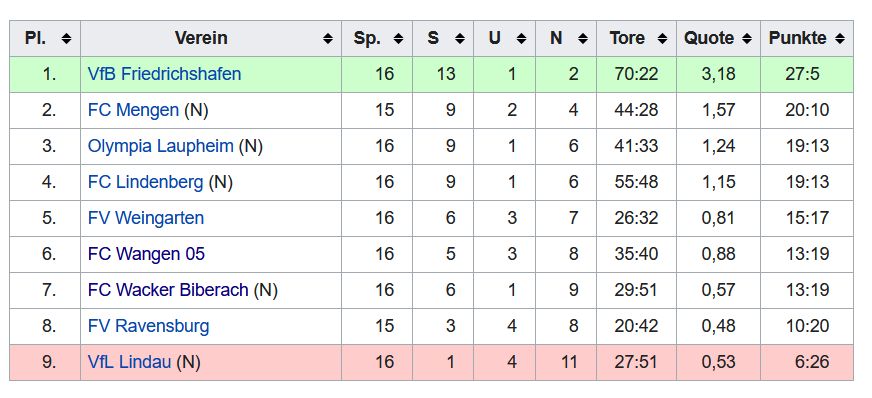This screenshot has height=398, width=872.
Task: Sort by Punkte column arrows
Action: tap(839, 39)
